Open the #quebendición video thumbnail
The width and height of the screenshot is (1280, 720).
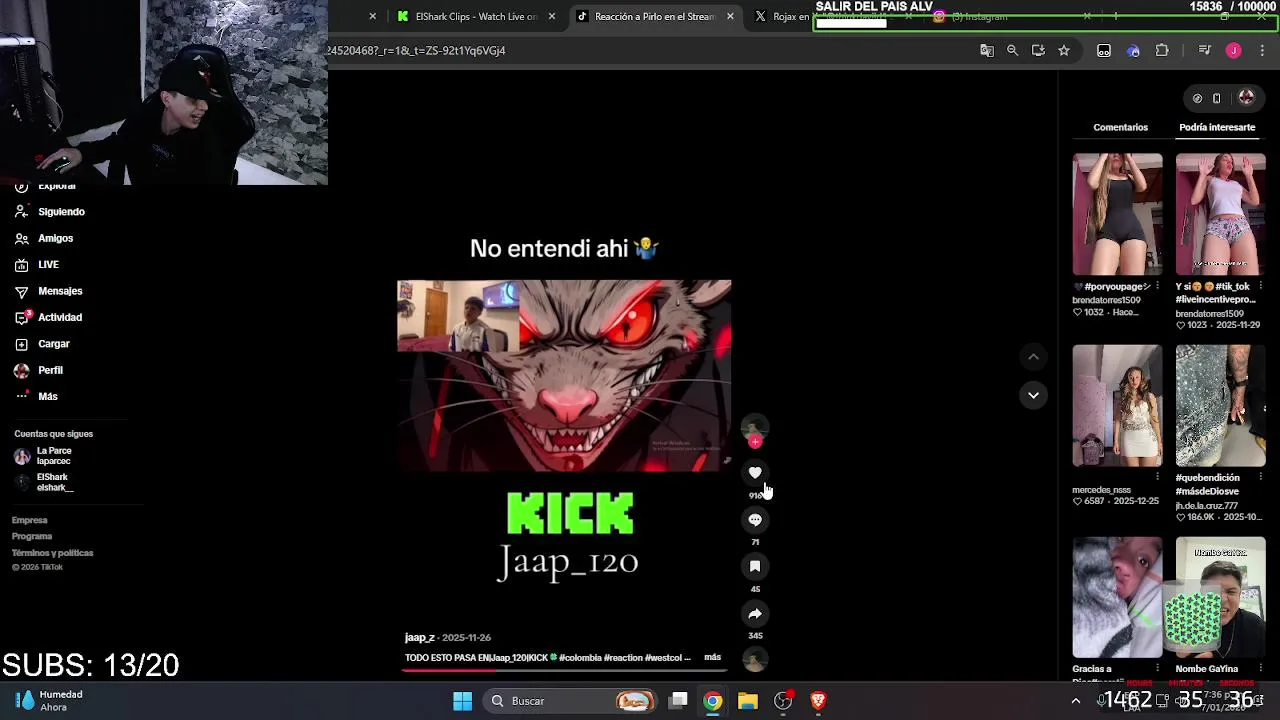coord(1220,406)
